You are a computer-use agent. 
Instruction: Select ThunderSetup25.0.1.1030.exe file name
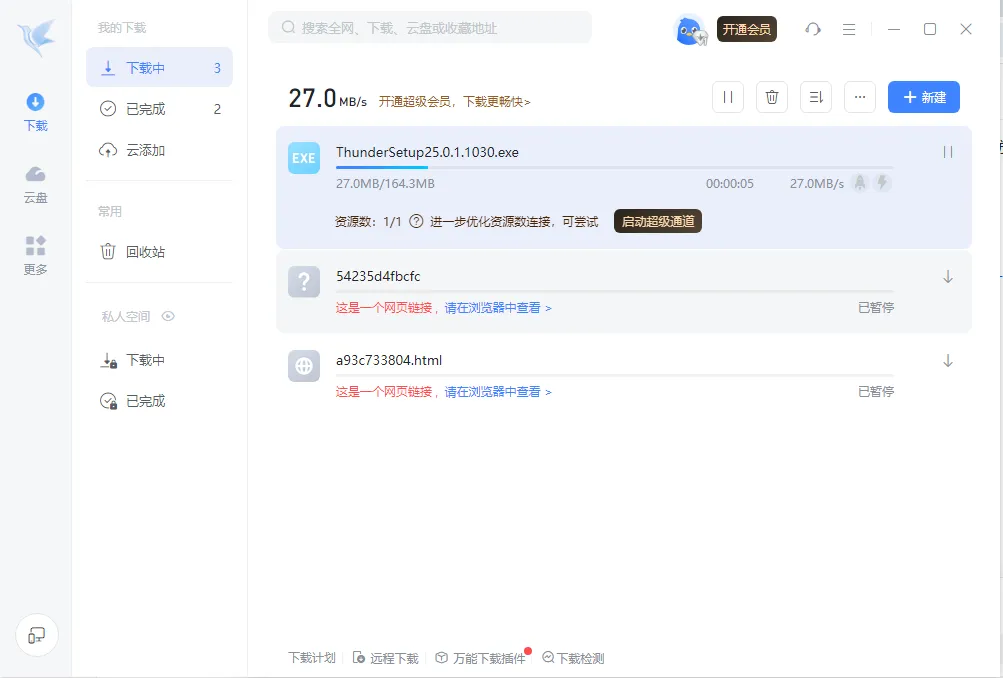427,152
